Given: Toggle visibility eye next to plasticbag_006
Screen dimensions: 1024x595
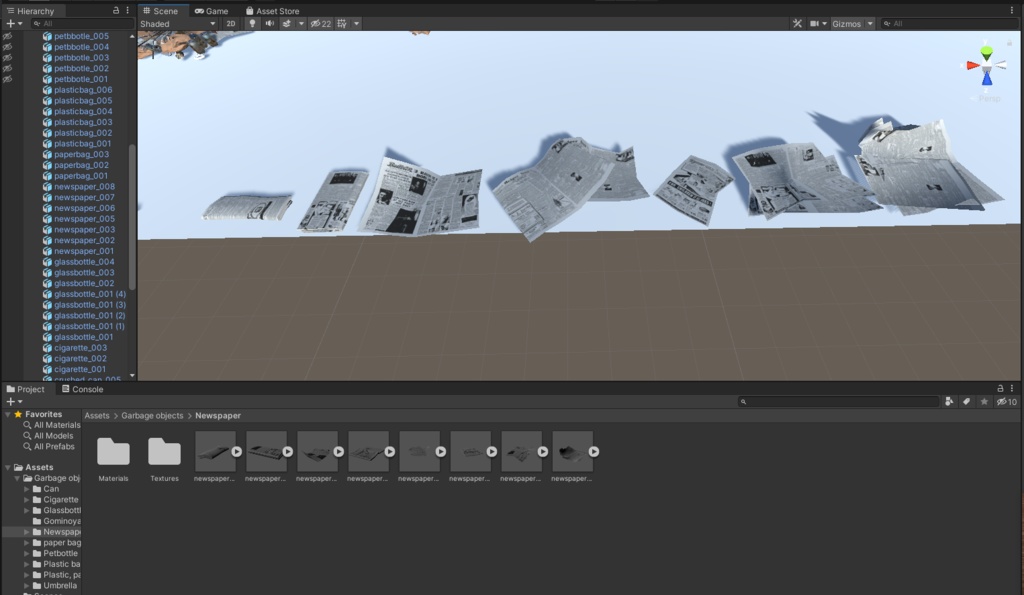Looking at the screenshot, I should tap(5, 89).
